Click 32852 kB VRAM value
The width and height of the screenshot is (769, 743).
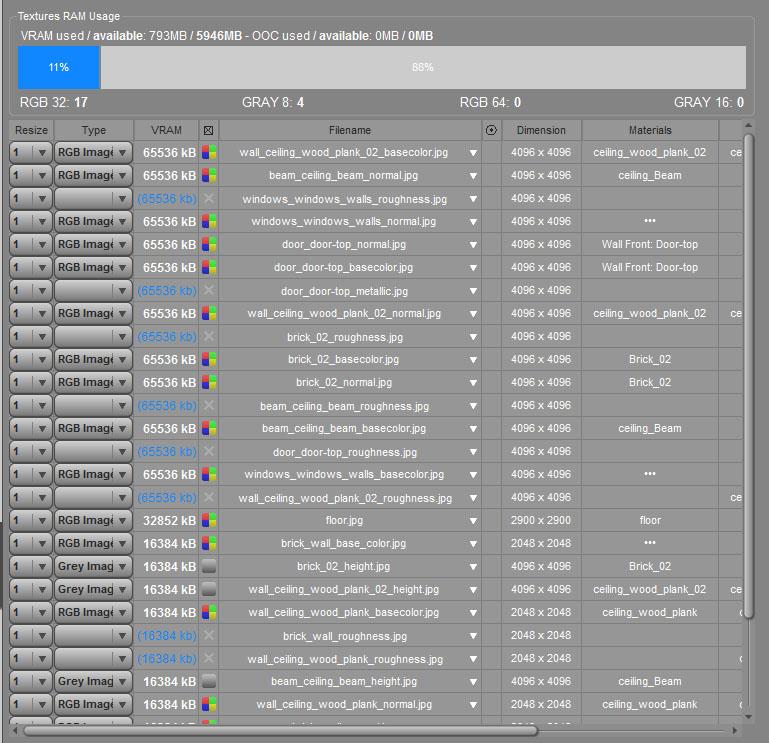(x=169, y=521)
